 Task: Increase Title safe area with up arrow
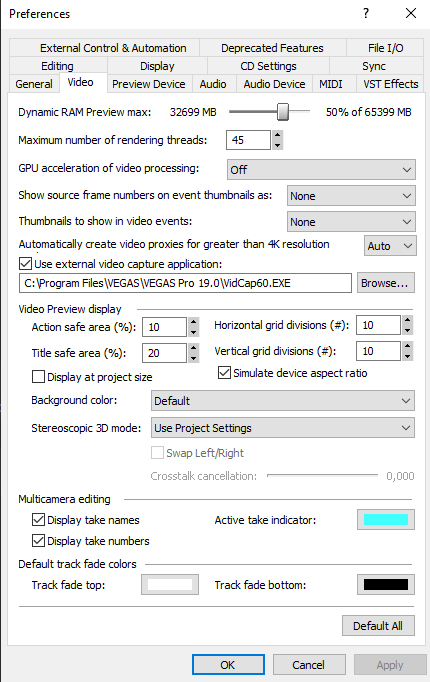[194, 348]
